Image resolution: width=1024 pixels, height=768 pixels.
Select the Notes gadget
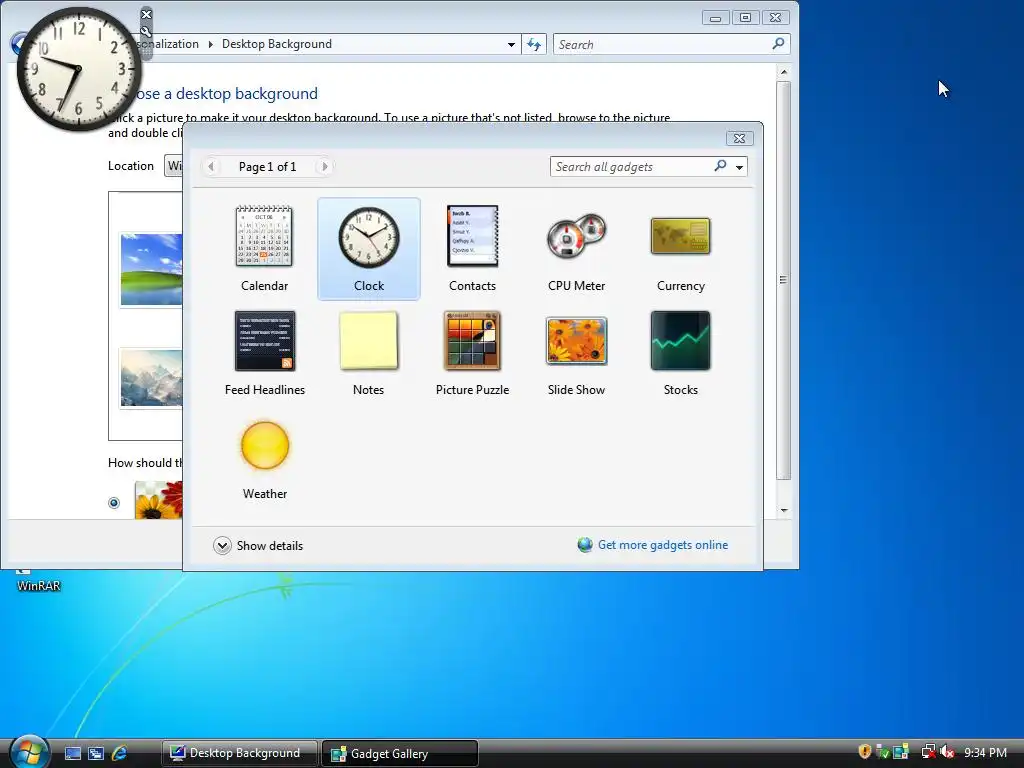point(368,353)
